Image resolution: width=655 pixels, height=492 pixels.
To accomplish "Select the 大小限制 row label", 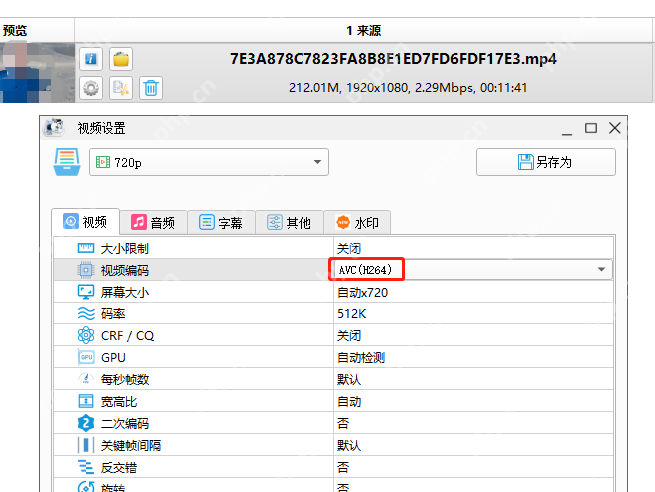I will 124,249.
